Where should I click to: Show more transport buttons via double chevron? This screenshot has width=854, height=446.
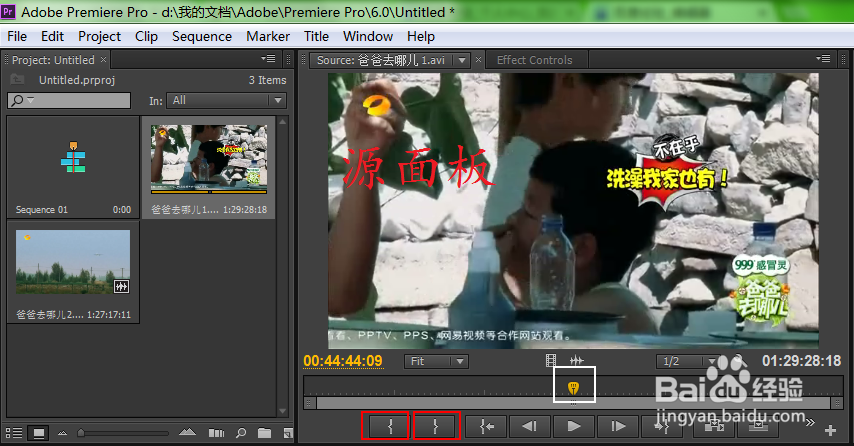coord(810,422)
